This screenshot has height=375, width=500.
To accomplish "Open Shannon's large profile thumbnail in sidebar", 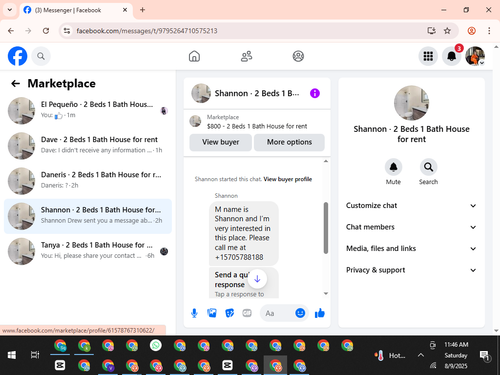I will (411, 103).
